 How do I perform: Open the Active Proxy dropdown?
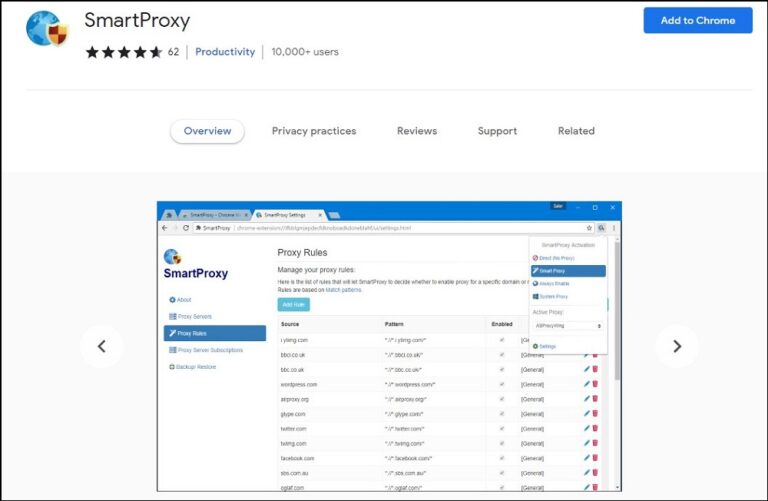568,325
